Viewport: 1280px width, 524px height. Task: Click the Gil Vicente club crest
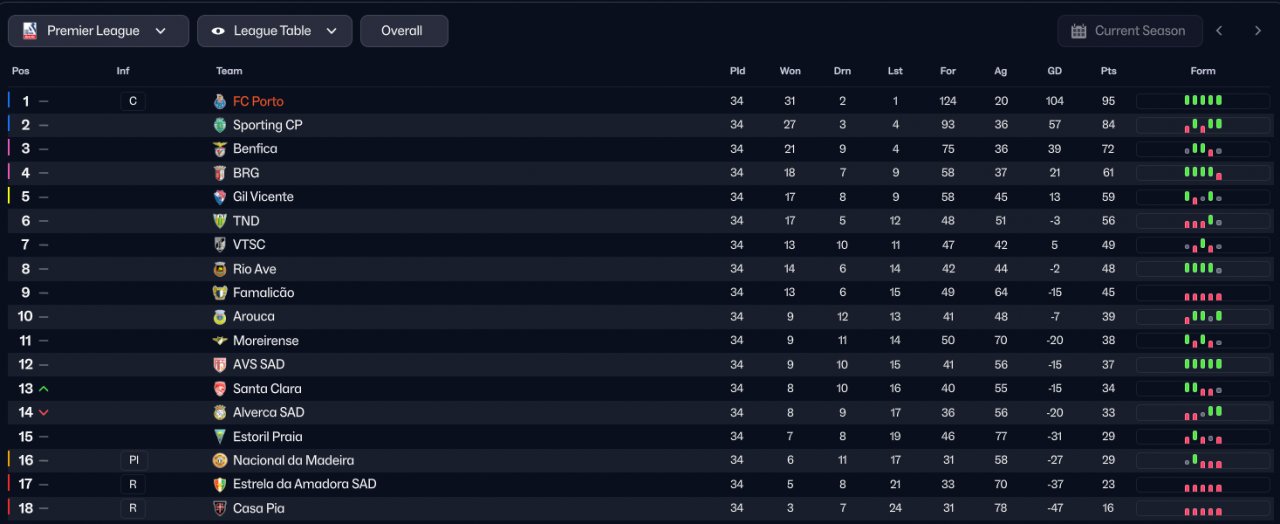pos(220,197)
